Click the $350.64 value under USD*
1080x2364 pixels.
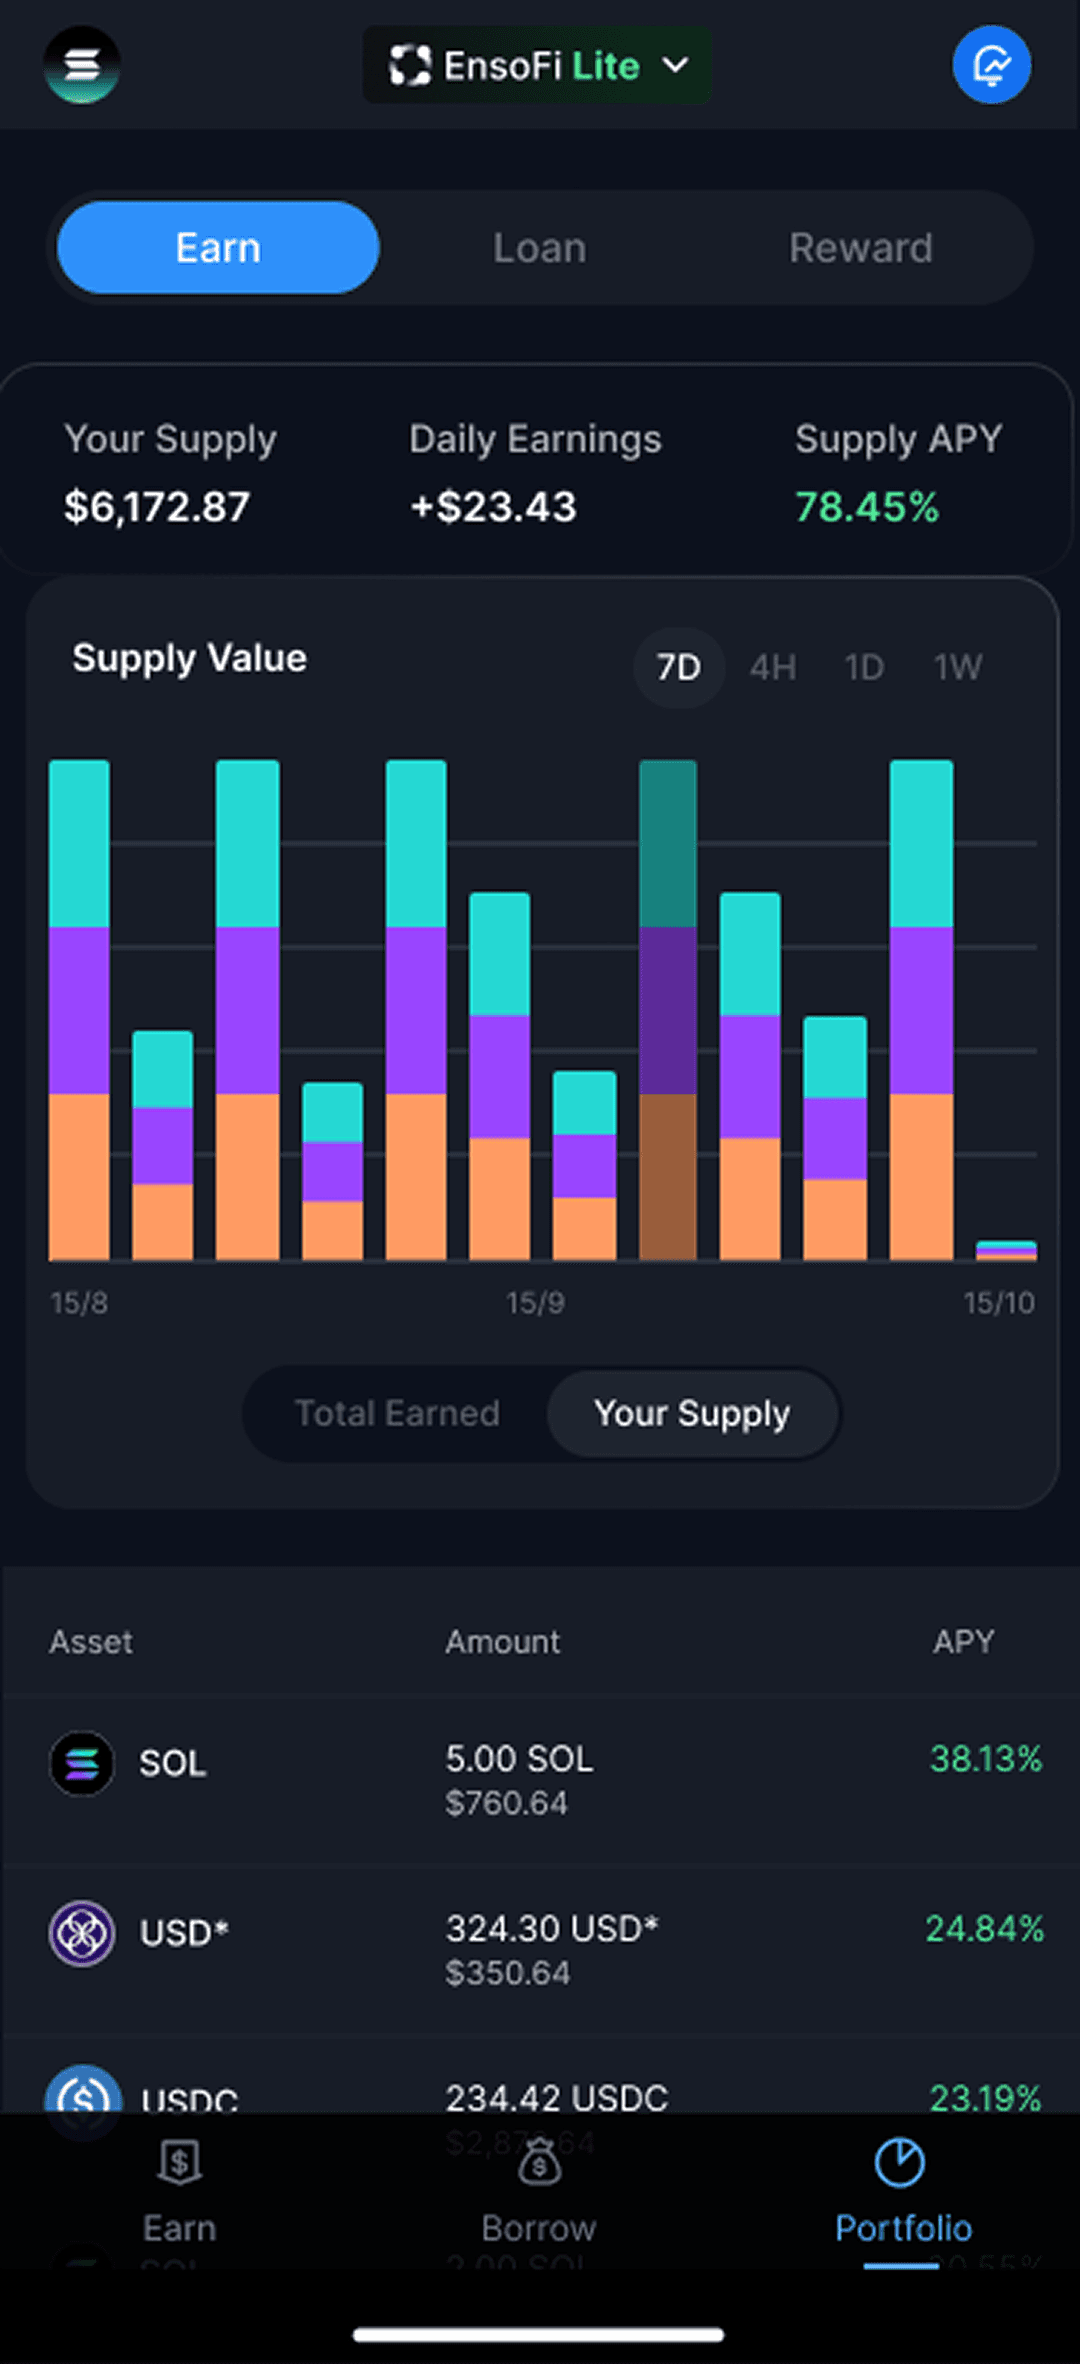[508, 1973]
